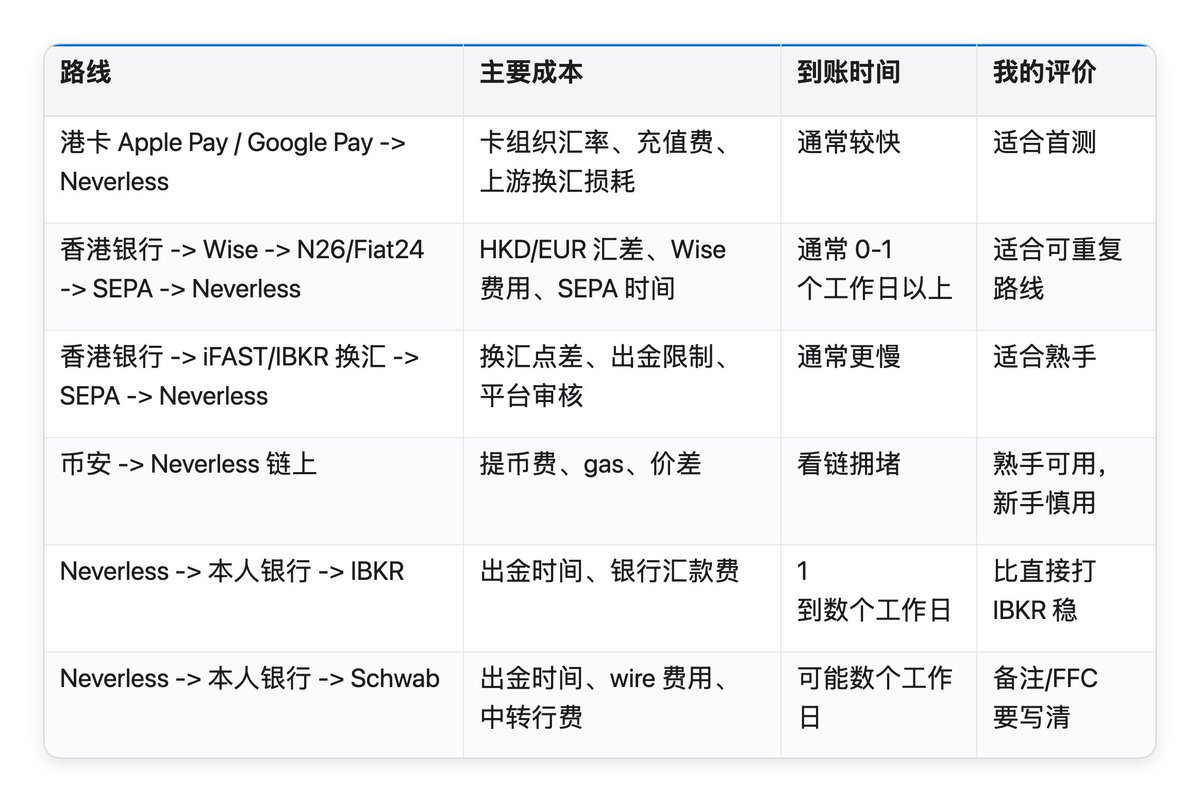The width and height of the screenshot is (1200, 802).
Task: Select the 本人银行 -> IBKR route cell
Action: tap(253, 597)
